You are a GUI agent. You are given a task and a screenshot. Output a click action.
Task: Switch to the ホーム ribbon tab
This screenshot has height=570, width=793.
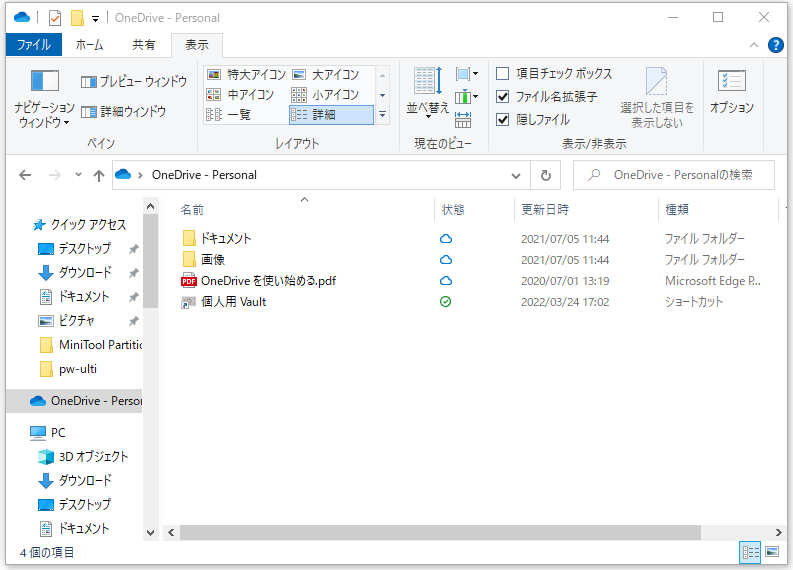pyautogui.click(x=90, y=45)
